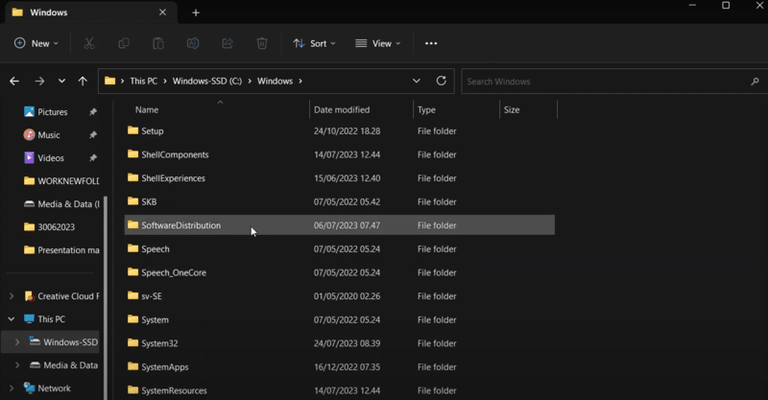This screenshot has height=400, width=768.
Task: Select Music in the sidebar
Action: [x=49, y=135]
